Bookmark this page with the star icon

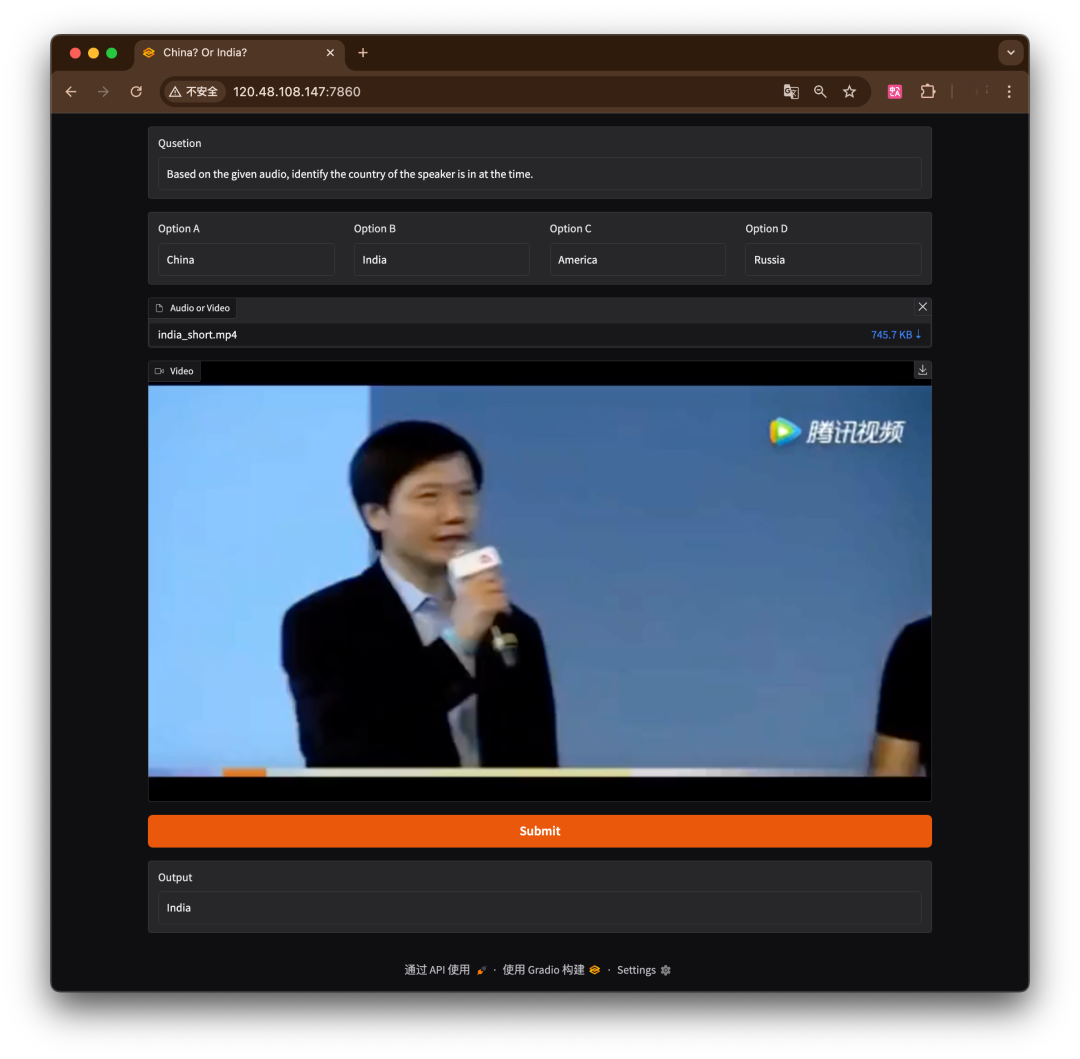849,92
